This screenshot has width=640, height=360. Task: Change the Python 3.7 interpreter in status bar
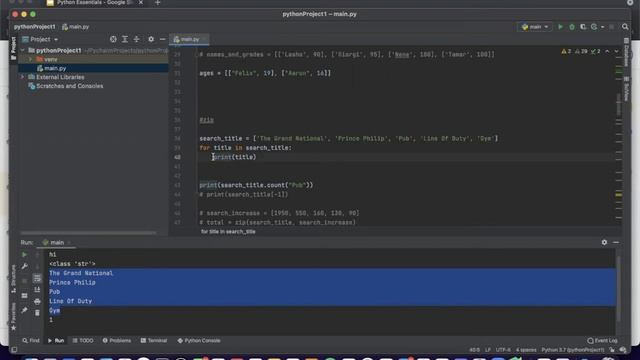(573, 350)
